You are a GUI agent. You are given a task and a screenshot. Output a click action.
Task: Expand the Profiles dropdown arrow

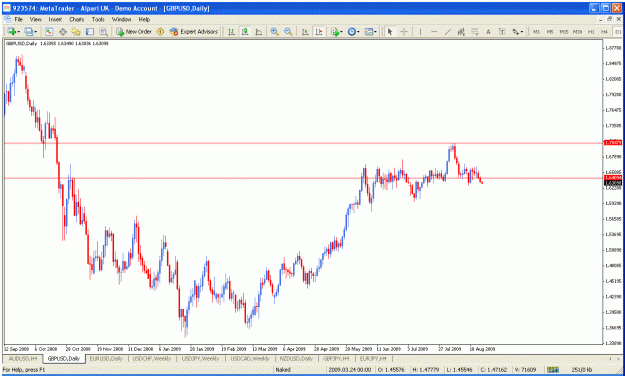35,32
